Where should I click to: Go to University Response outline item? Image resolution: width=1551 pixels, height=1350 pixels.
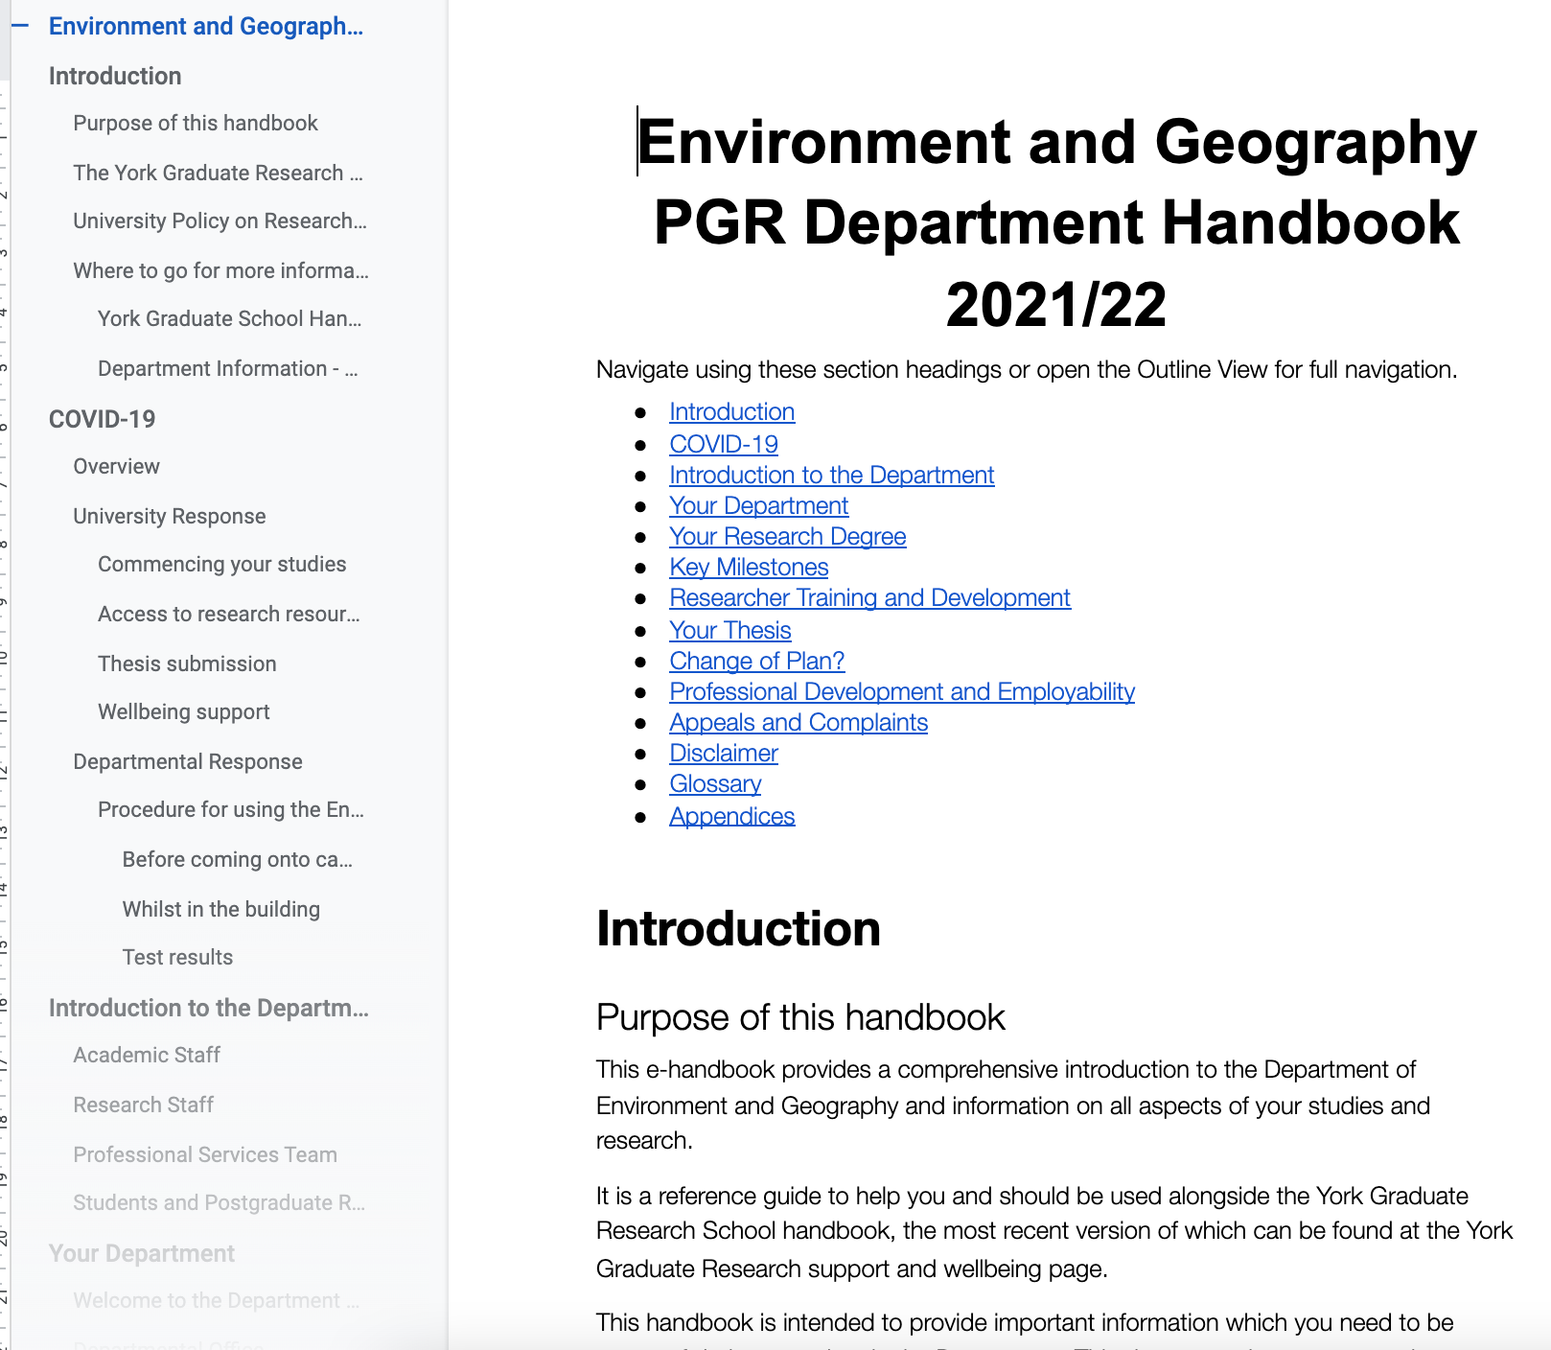169,517
